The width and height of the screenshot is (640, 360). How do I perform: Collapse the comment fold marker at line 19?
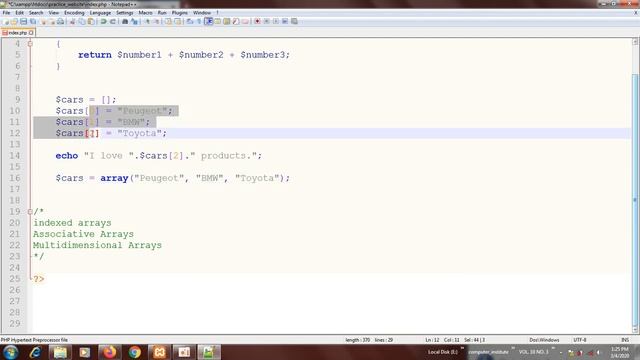coord(30,211)
